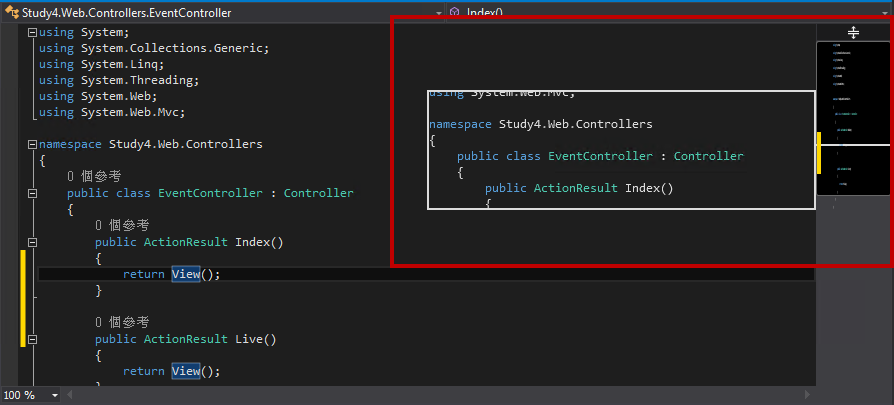The image size is (894, 405).
Task: Click ActionResult before Index()
Action: (x=186, y=242)
